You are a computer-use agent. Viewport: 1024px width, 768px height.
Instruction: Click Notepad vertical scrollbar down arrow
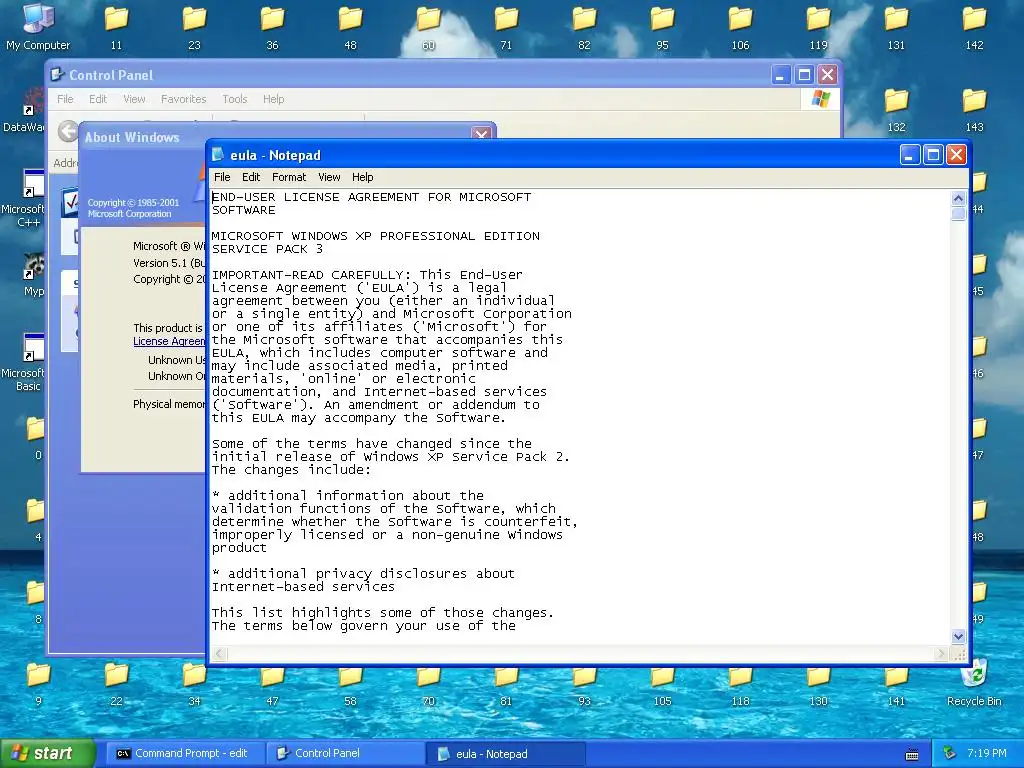coord(958,636)
